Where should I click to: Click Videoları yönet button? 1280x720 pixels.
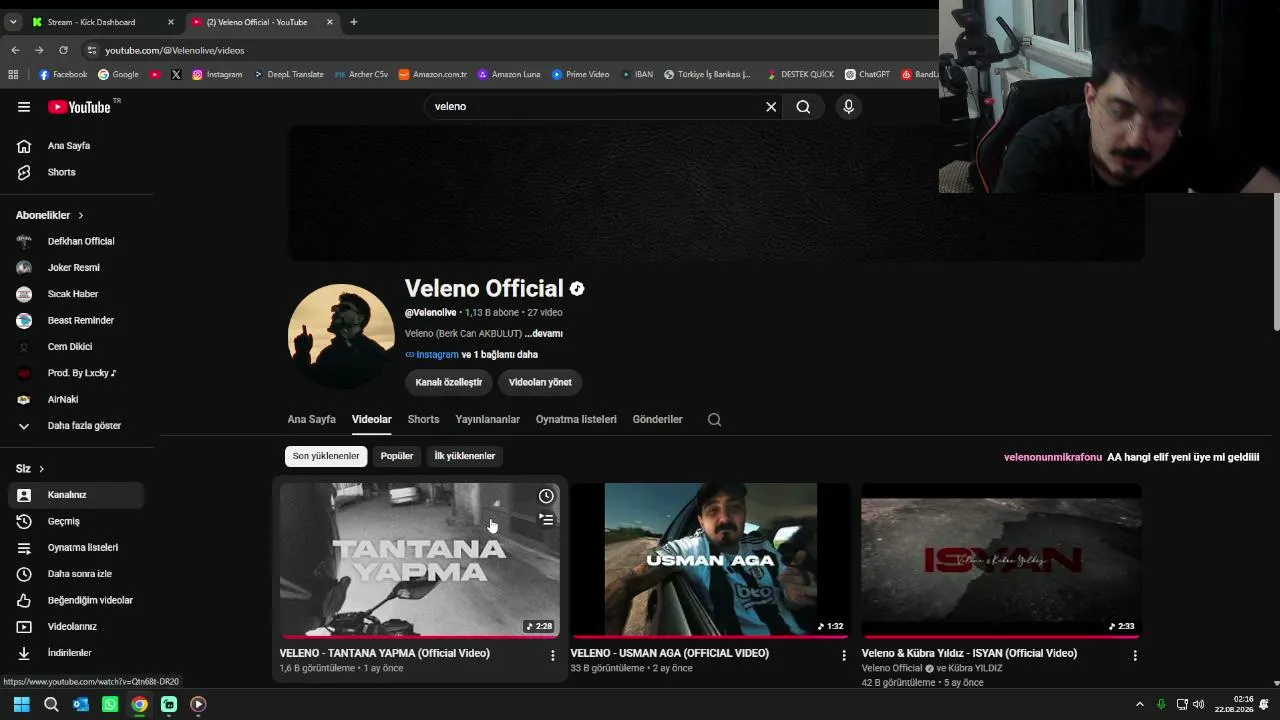point(540,382)
